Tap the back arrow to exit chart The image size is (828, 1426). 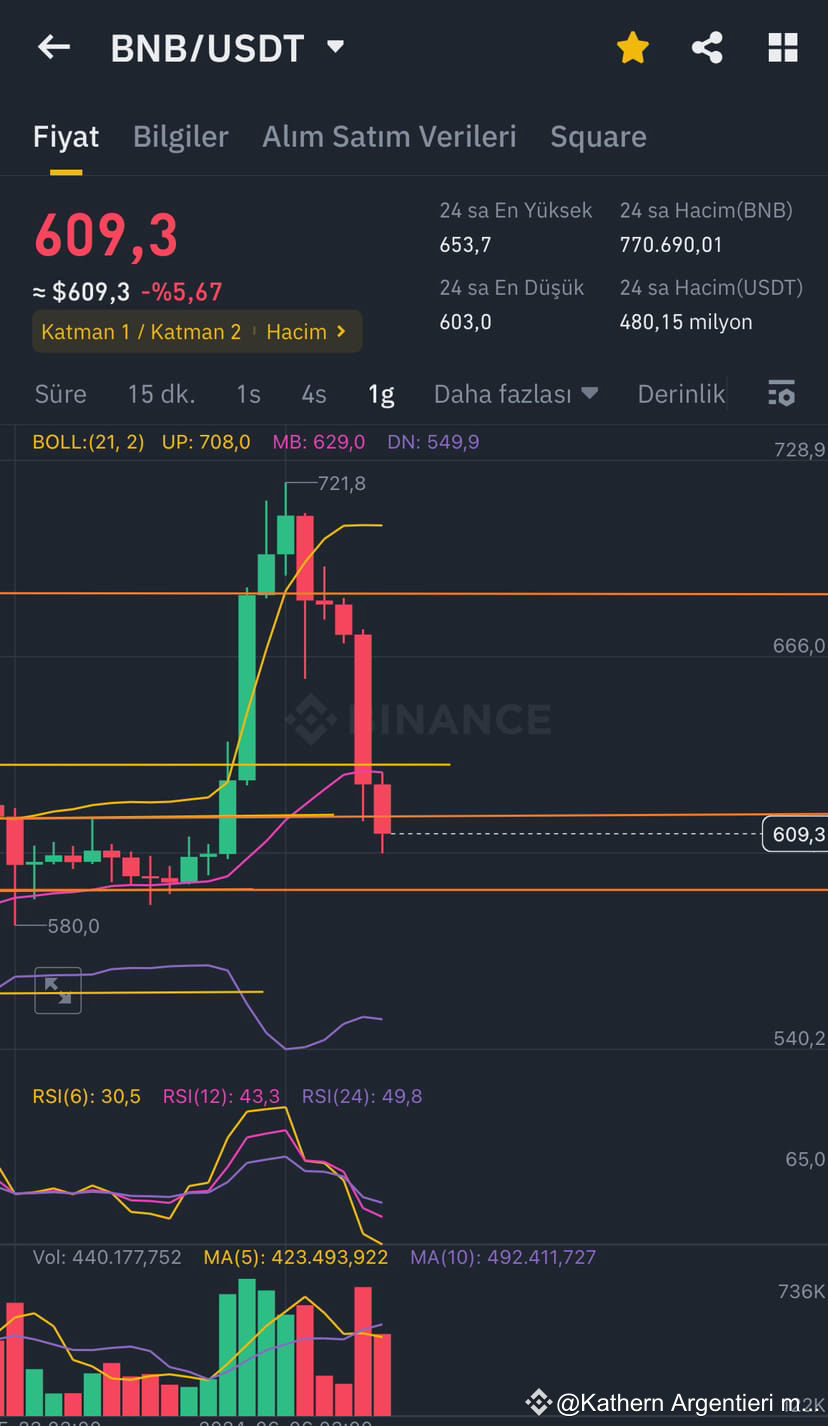click(x=53, y=47)
